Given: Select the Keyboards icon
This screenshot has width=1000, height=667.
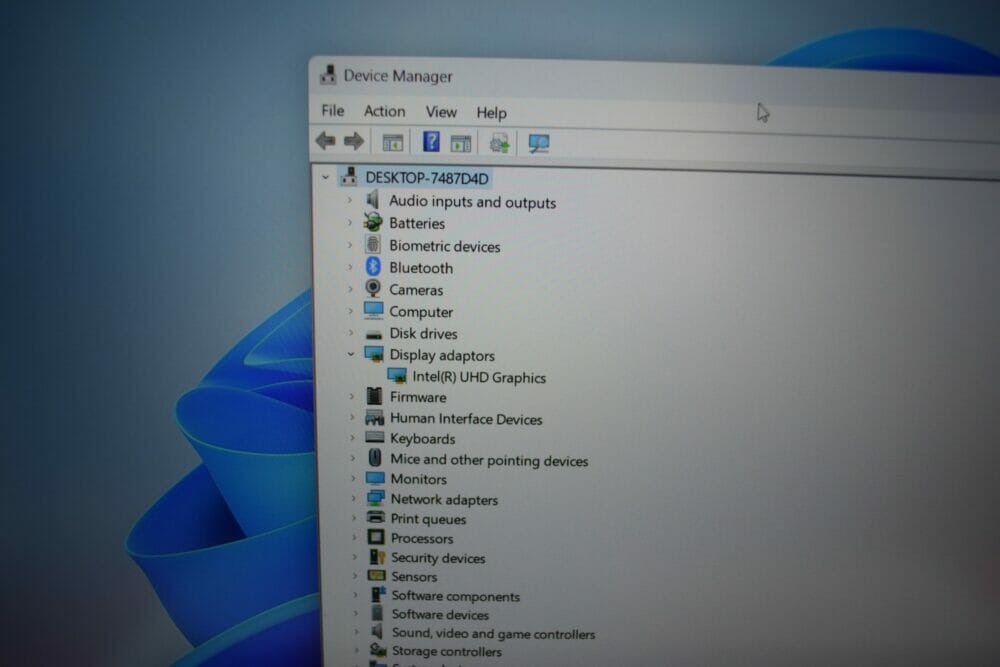Looking at the screenshot, I should (374, 437).
